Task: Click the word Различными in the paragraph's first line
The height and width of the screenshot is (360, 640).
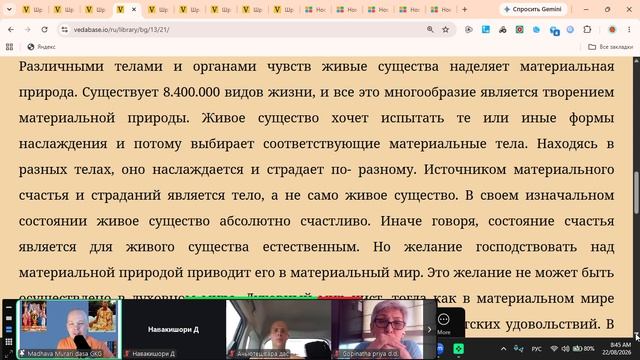Action: point(61,67)
